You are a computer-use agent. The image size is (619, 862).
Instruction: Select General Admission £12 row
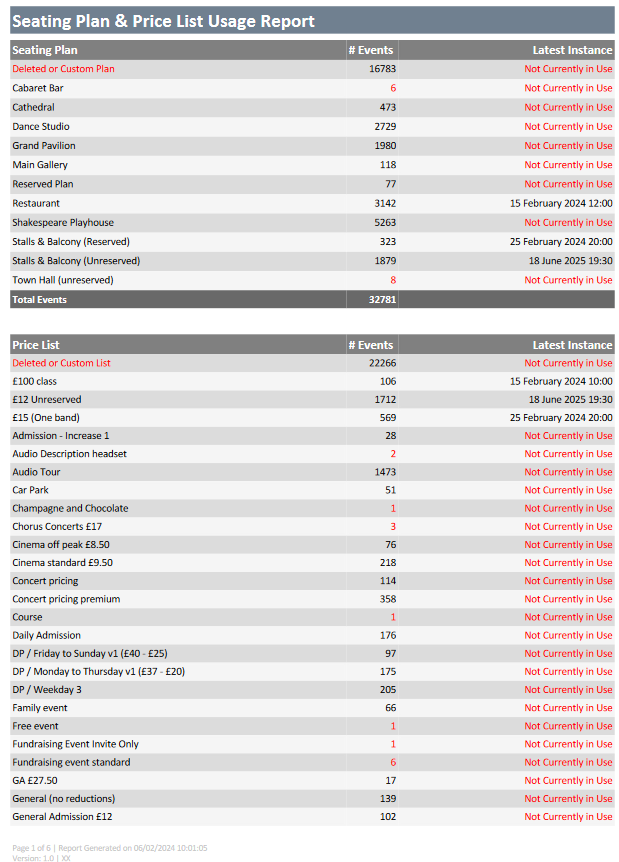[312, 816]
